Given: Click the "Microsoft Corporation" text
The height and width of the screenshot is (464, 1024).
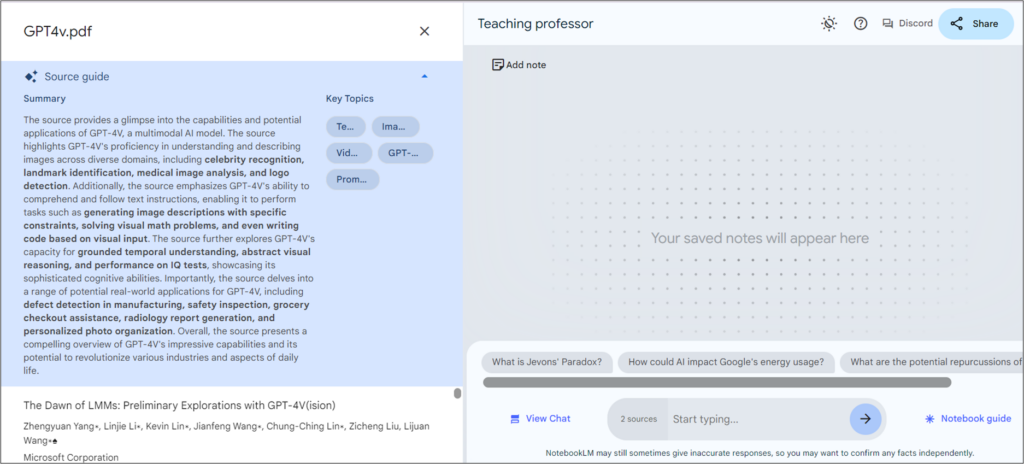Looking at the screenshot, I should [71, 457].
